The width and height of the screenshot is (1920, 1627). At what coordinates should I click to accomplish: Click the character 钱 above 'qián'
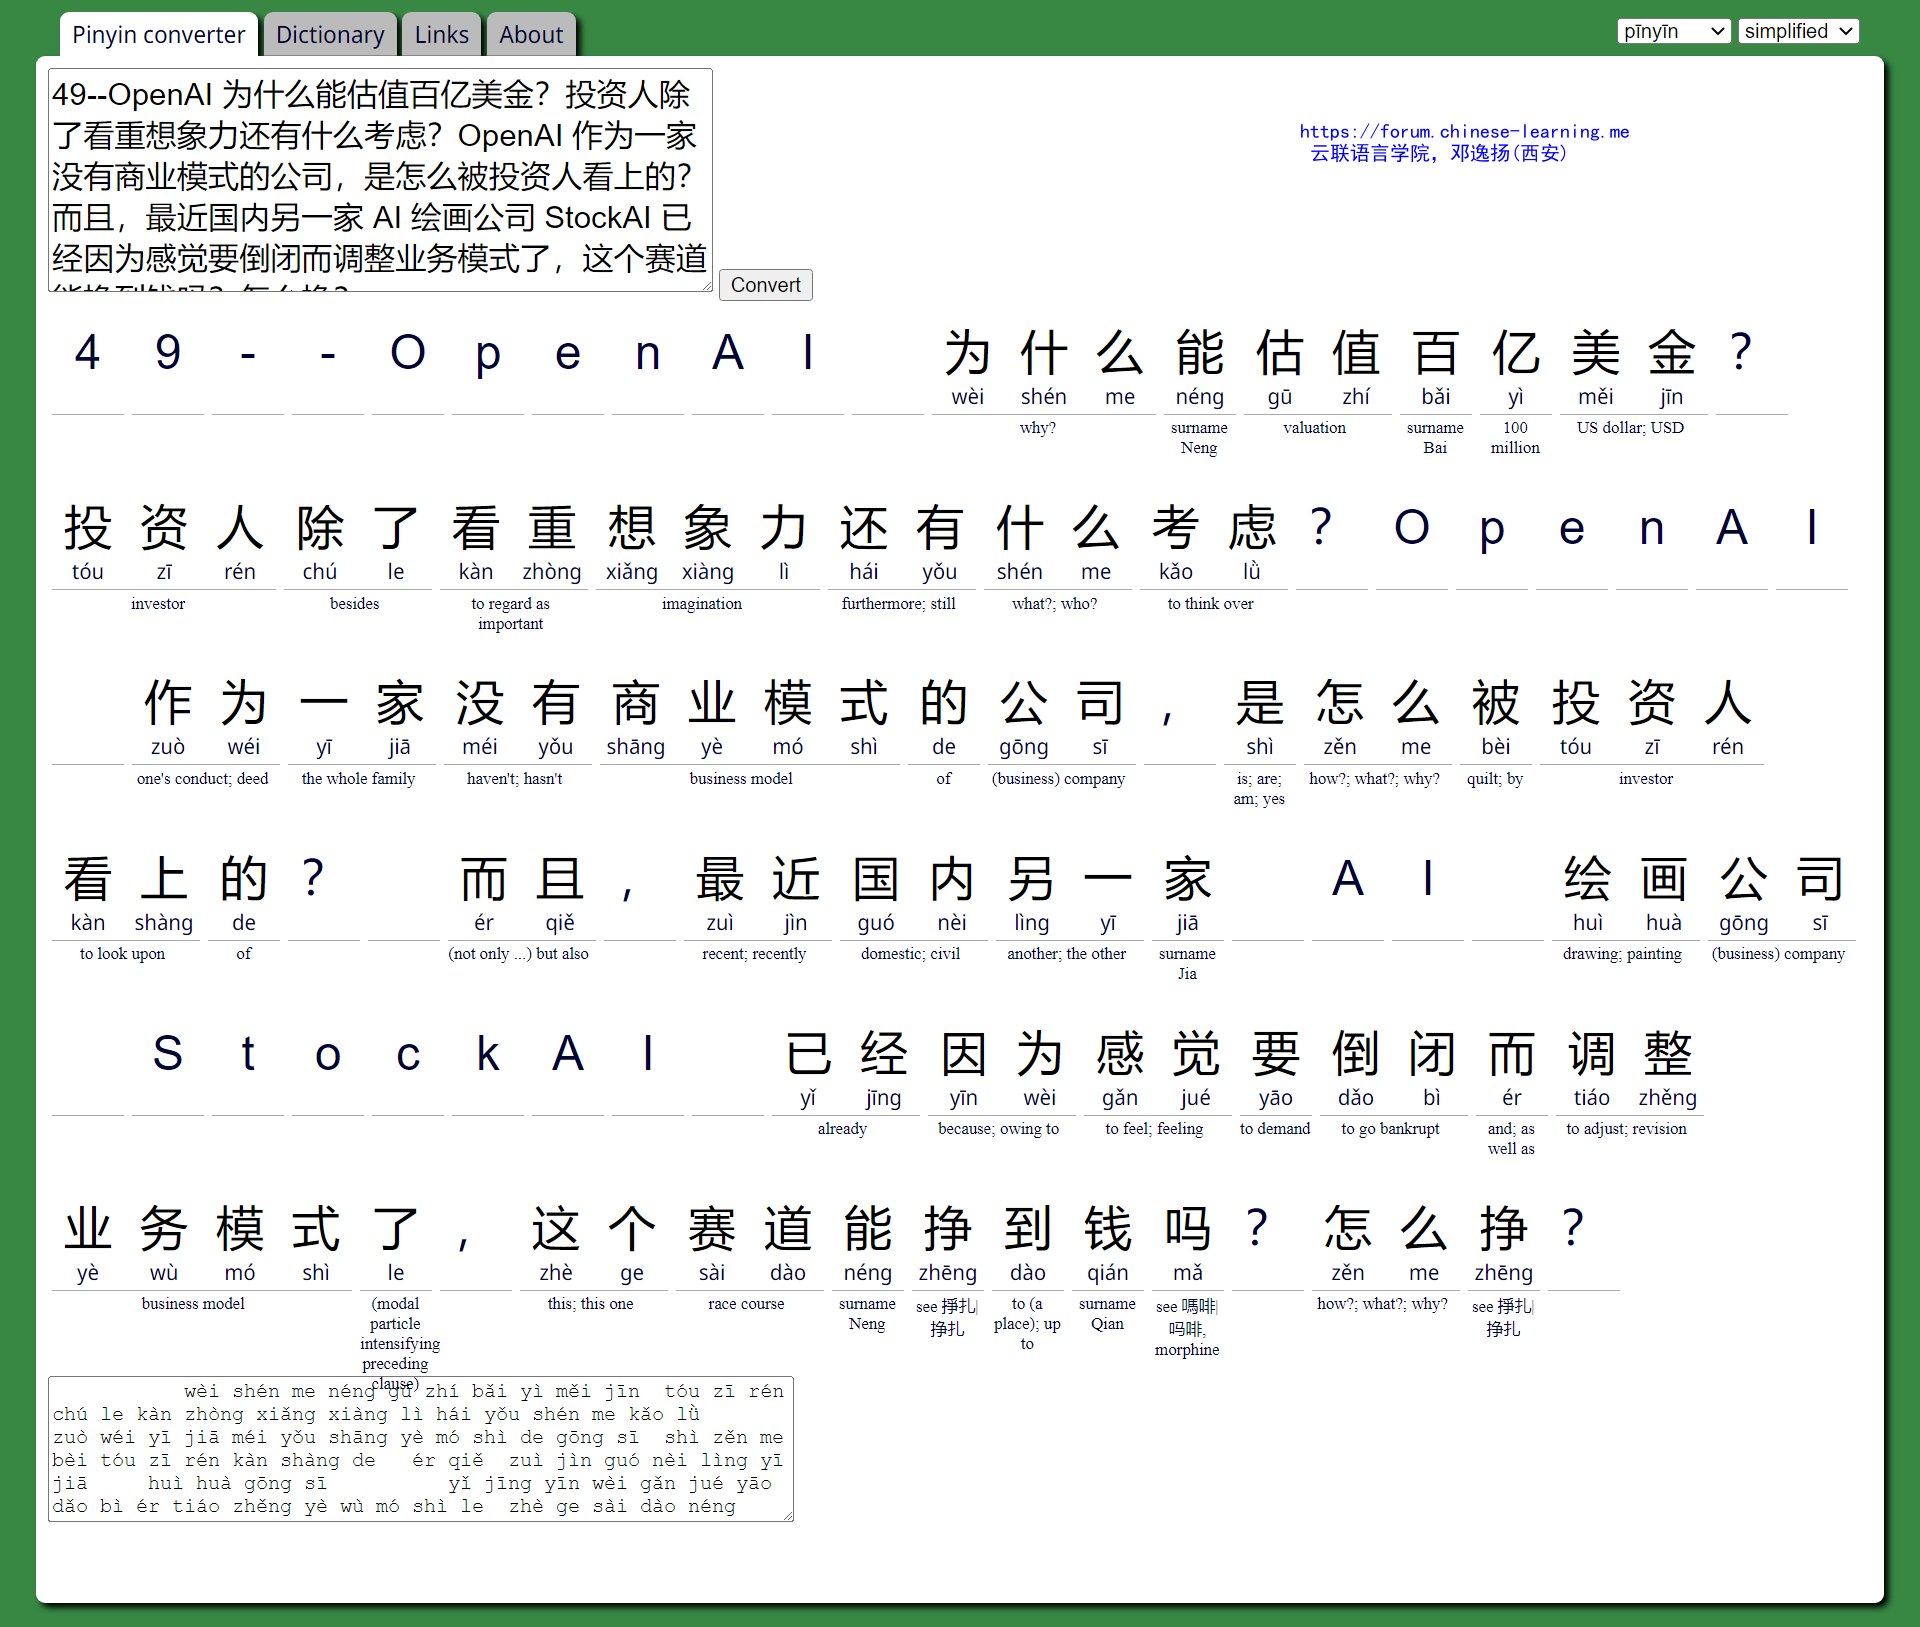point(1107,1229)
